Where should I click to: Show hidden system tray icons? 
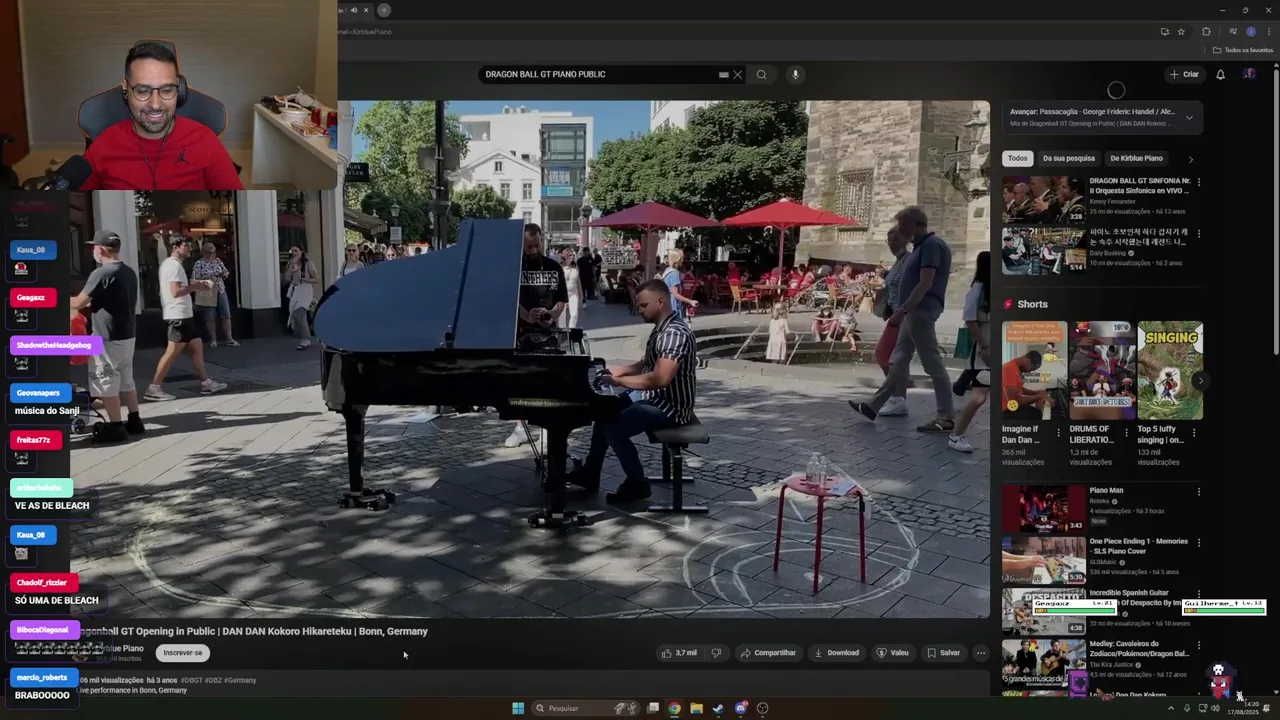(x=1171, y=708)
